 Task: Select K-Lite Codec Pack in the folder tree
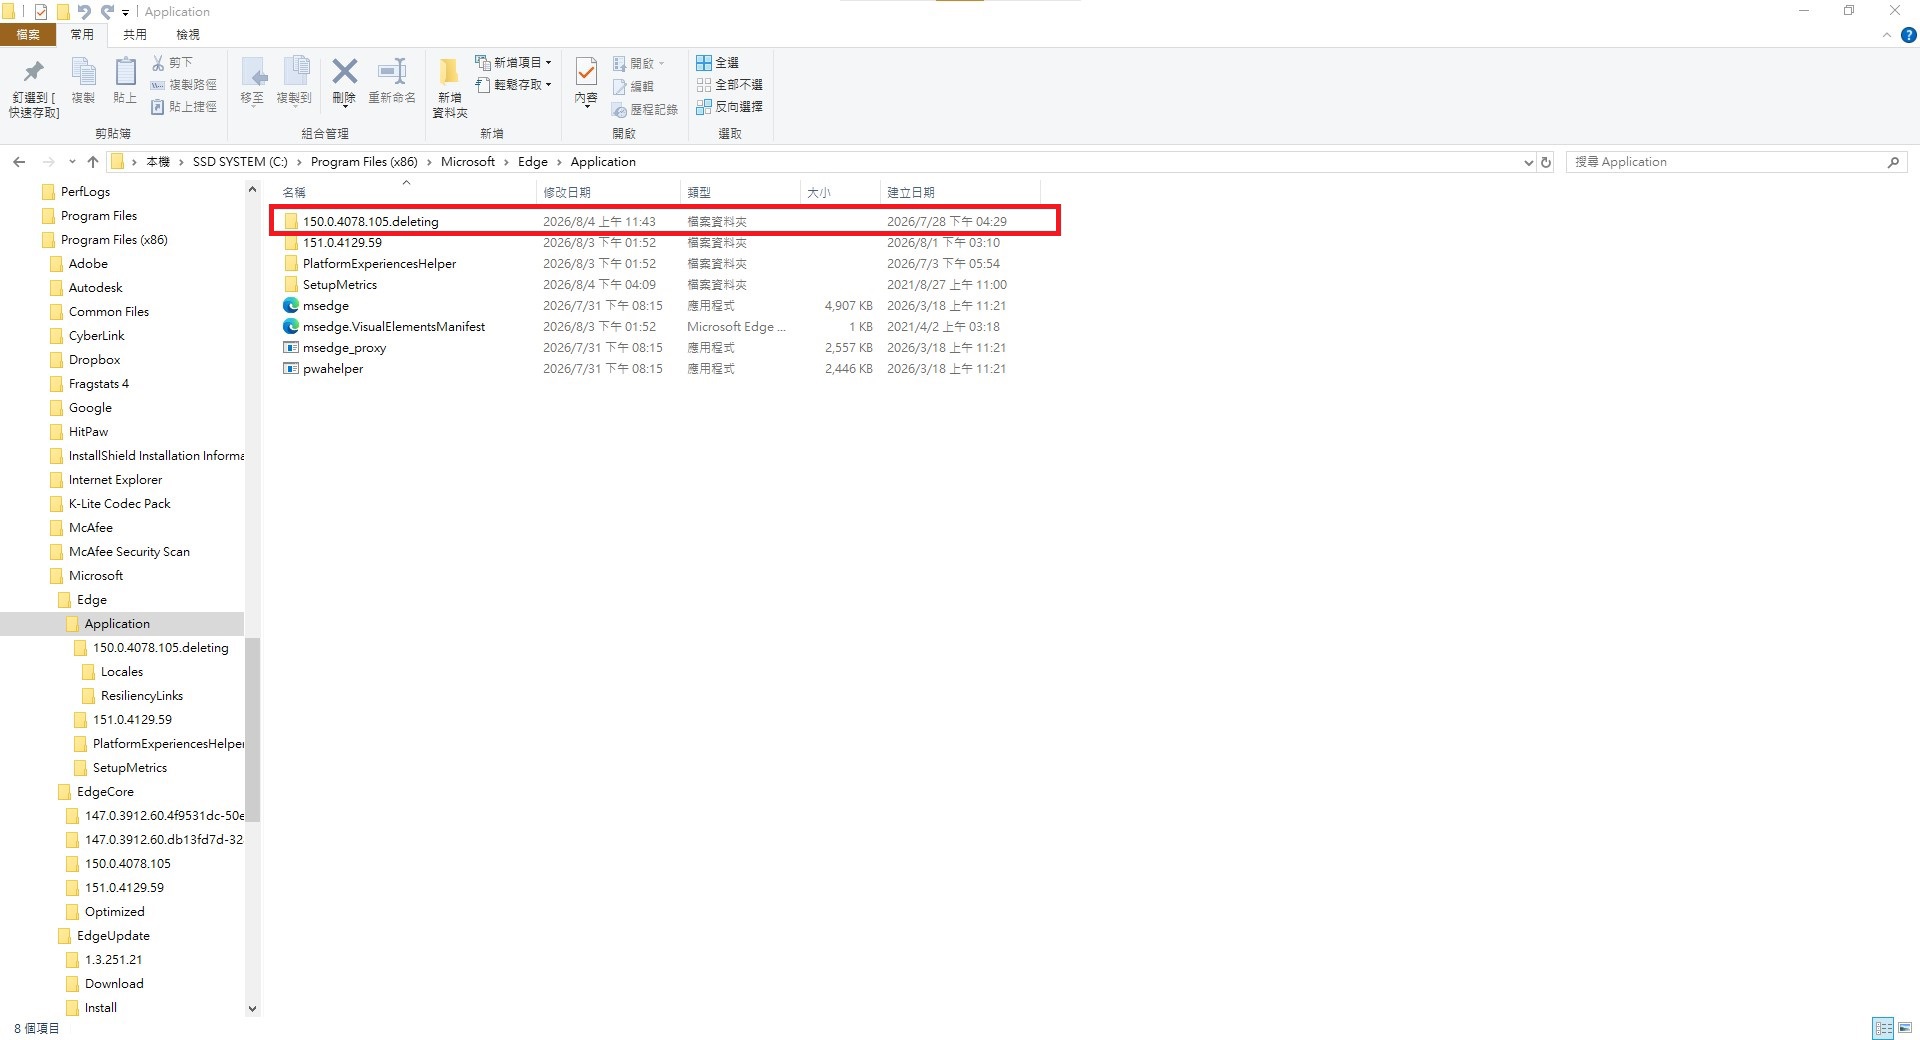point(119,504)
